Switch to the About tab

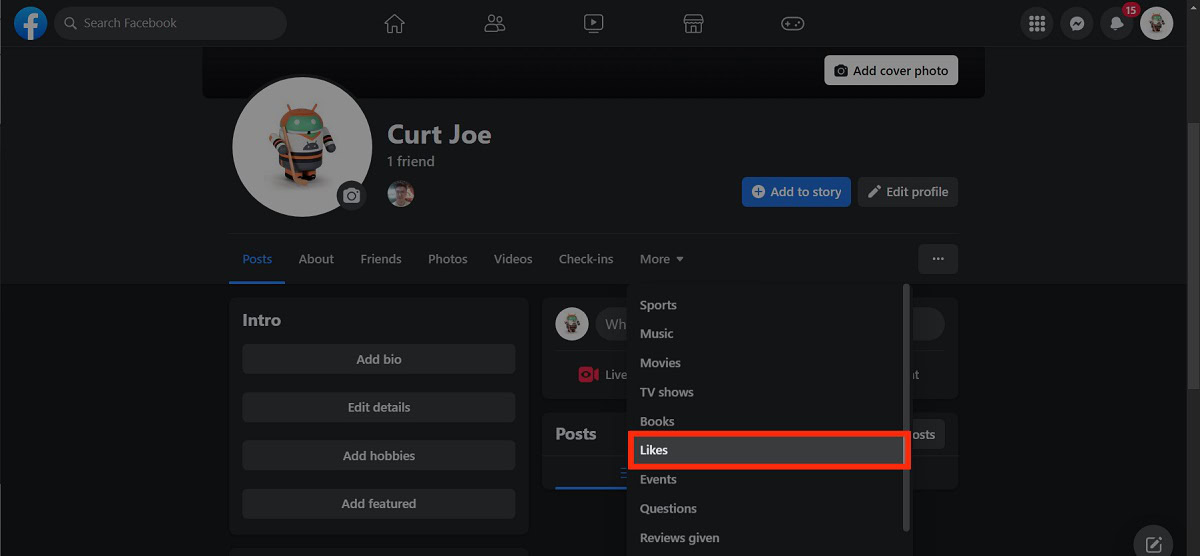coord(316,259)
